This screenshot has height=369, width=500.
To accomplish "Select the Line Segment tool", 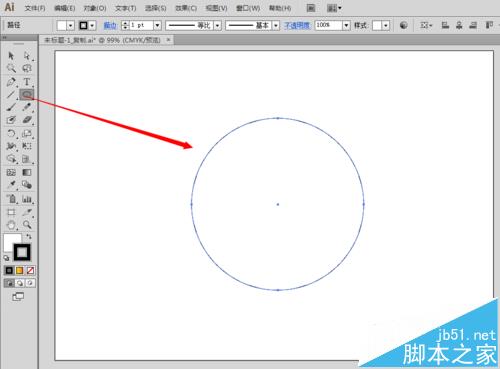I will click(x=11, y=95).
